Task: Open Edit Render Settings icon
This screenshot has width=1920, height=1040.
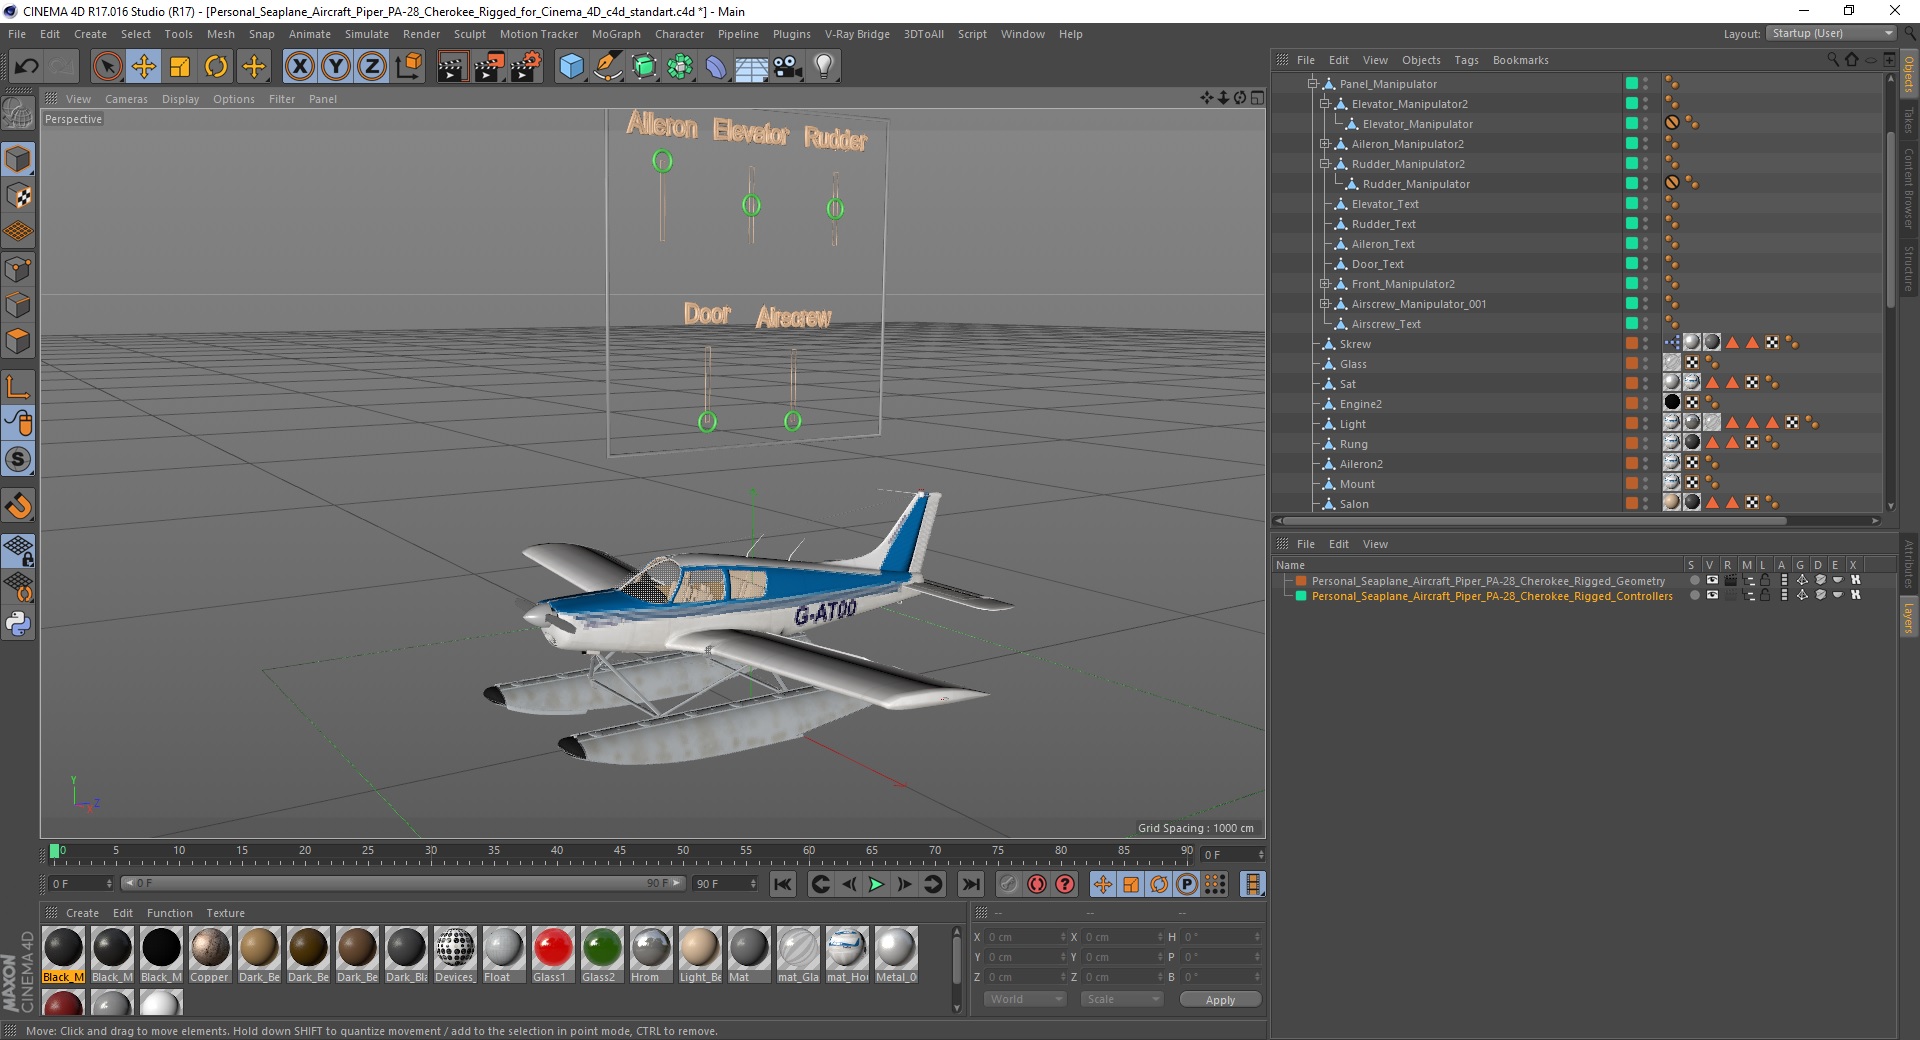Action: [526, 67]
